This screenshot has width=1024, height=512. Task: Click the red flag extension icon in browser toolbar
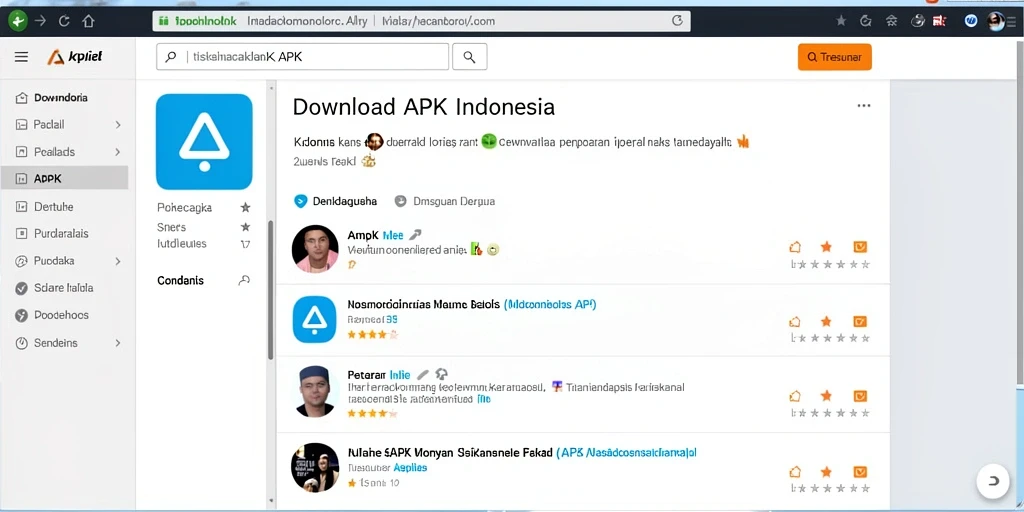[x=940, y=21]
